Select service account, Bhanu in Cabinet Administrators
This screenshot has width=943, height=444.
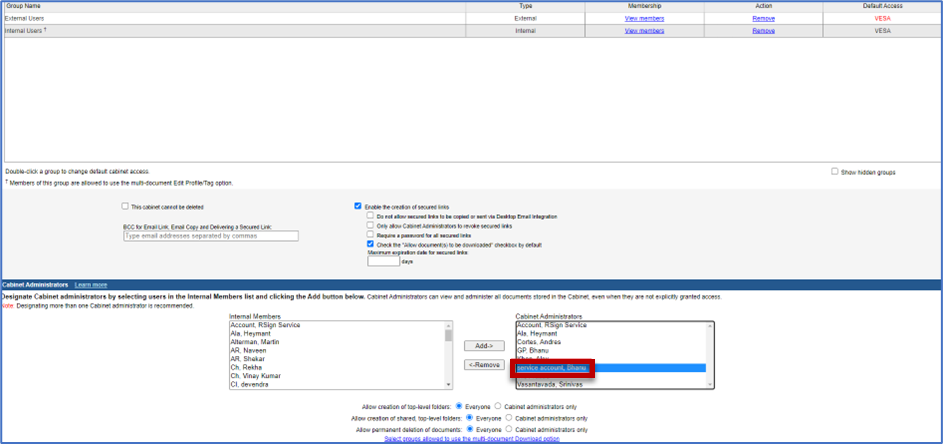(x=553, y=368)
